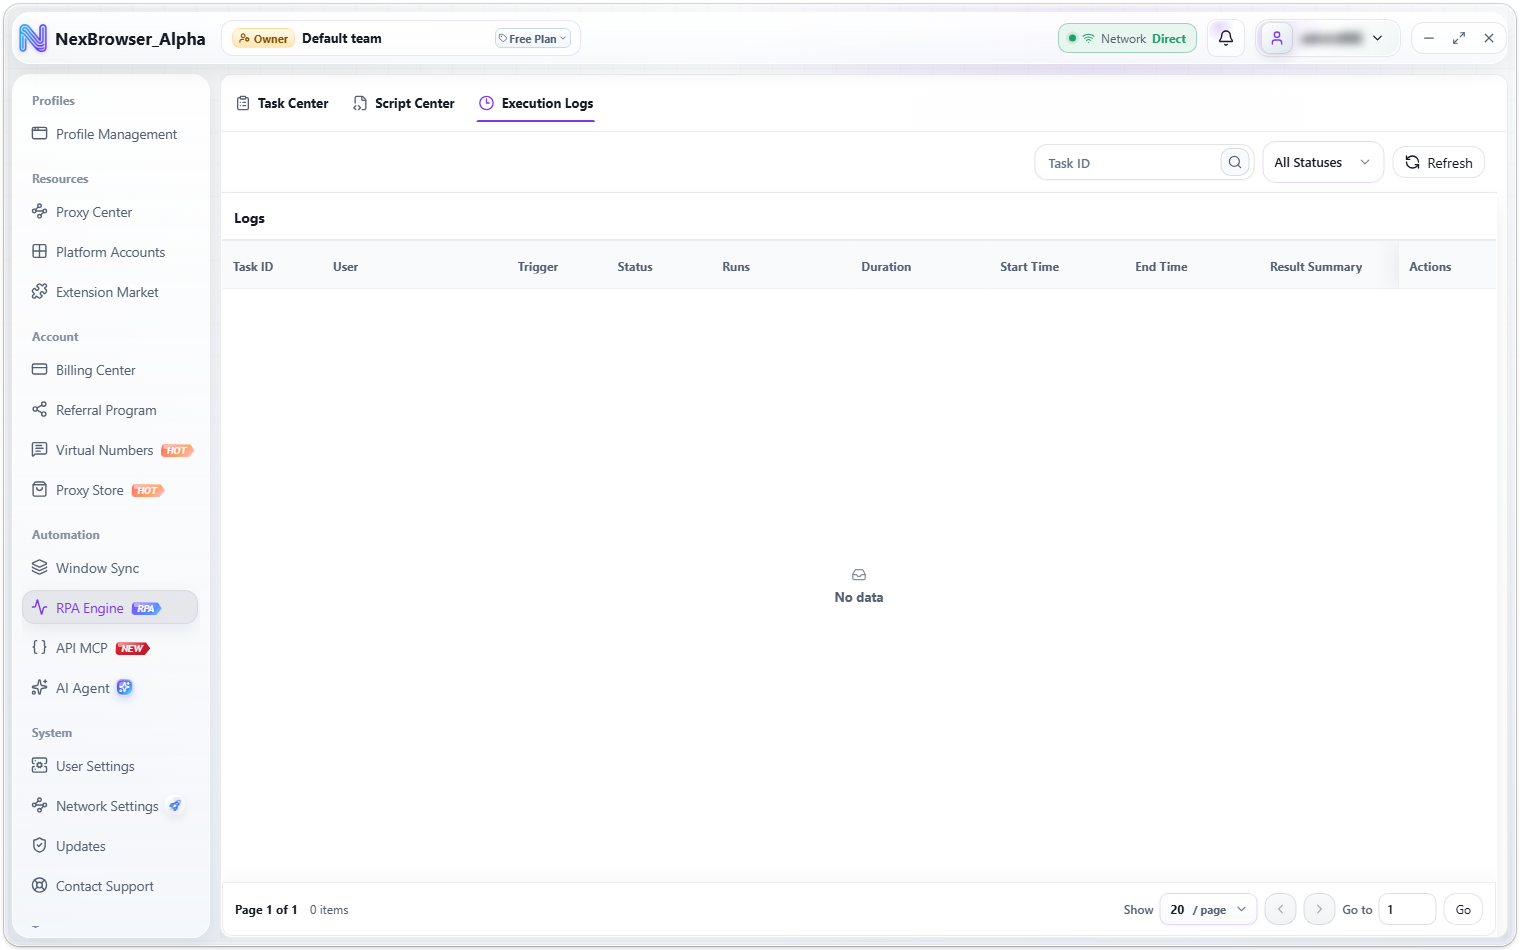The height and width of the screenshot is (950, 1520).
Task: Click the Task ID search magnifier icon
Action: [1235, 163]
